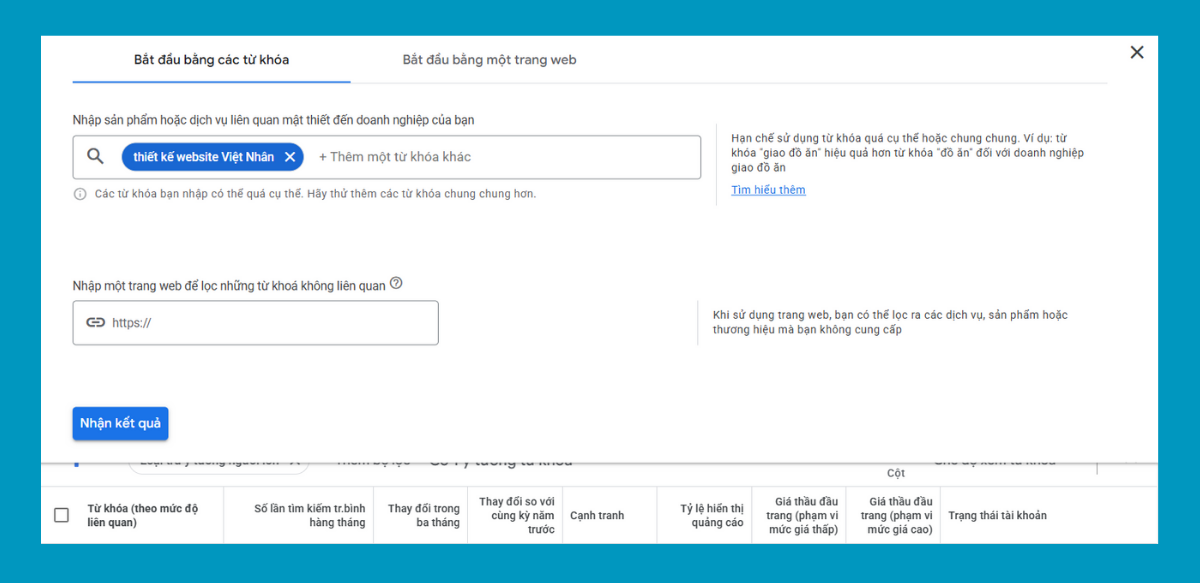
Task: Click the "Cạnh tranh" column header
Action: [597, 515]
